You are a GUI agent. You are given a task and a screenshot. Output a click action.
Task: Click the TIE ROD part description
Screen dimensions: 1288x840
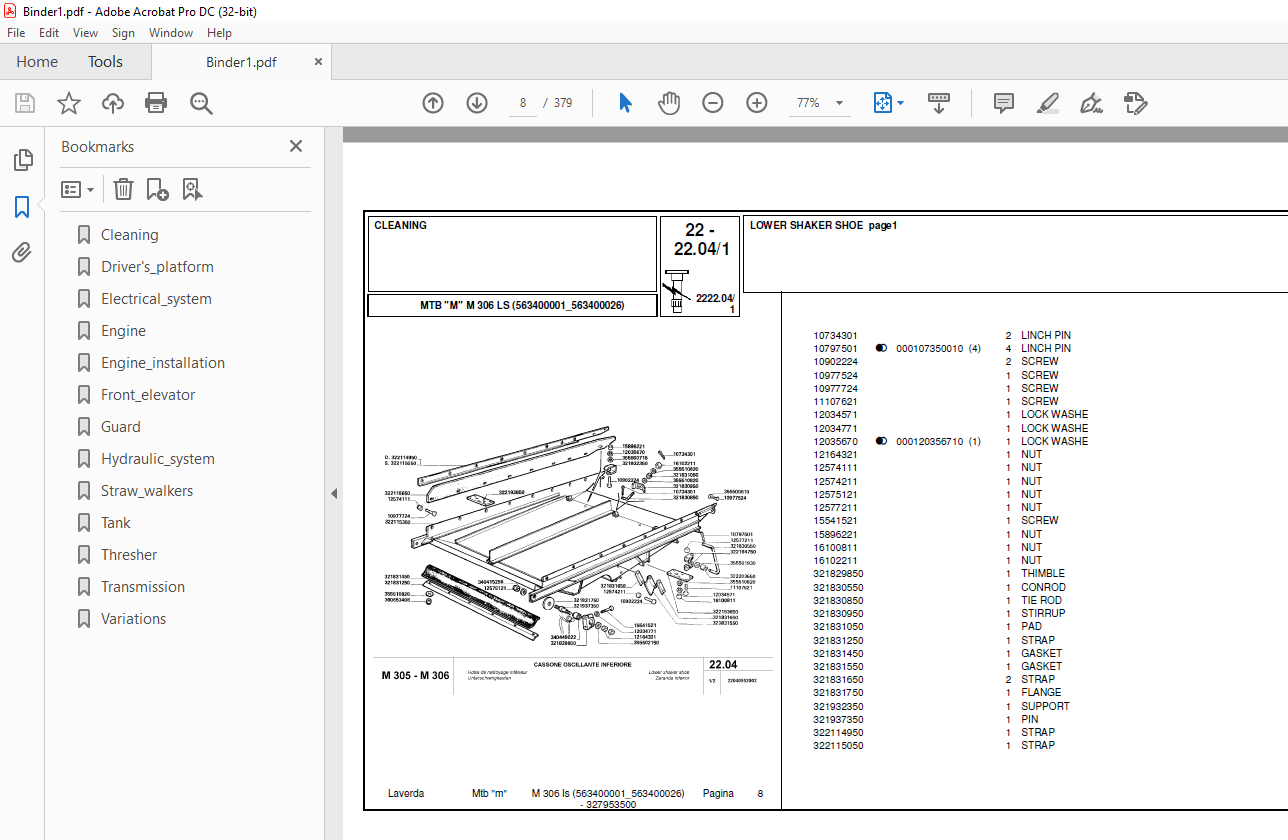coord(1041,600)
